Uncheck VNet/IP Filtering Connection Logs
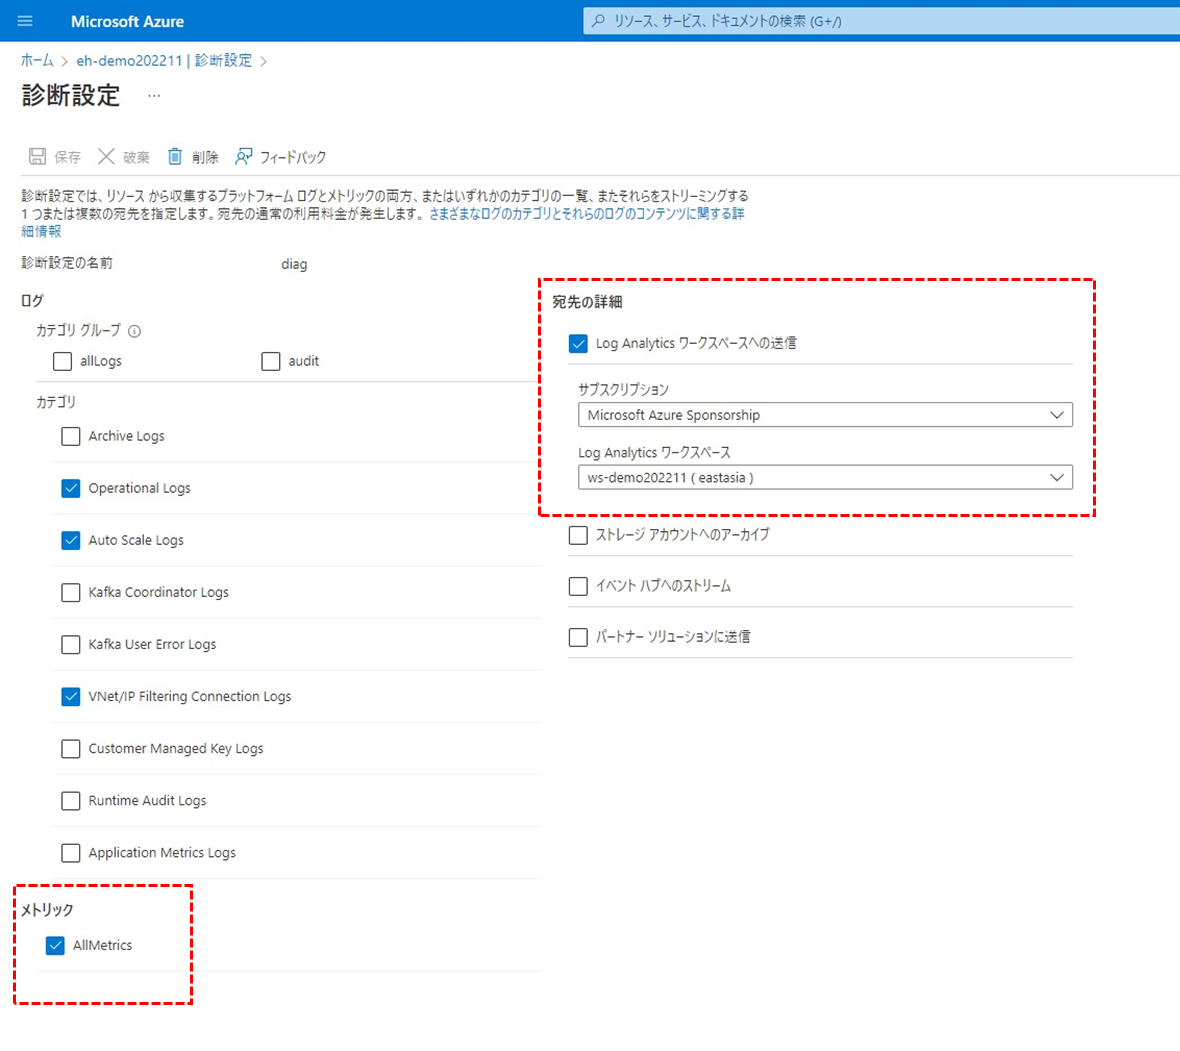The image size is (1180, 1051). pyautogui.click(x=71, y=697)
